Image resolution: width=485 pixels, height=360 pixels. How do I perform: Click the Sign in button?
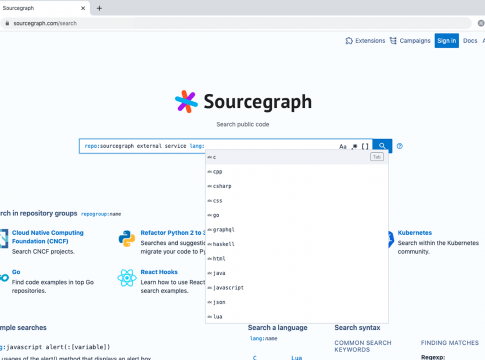(x=447, y=41)
